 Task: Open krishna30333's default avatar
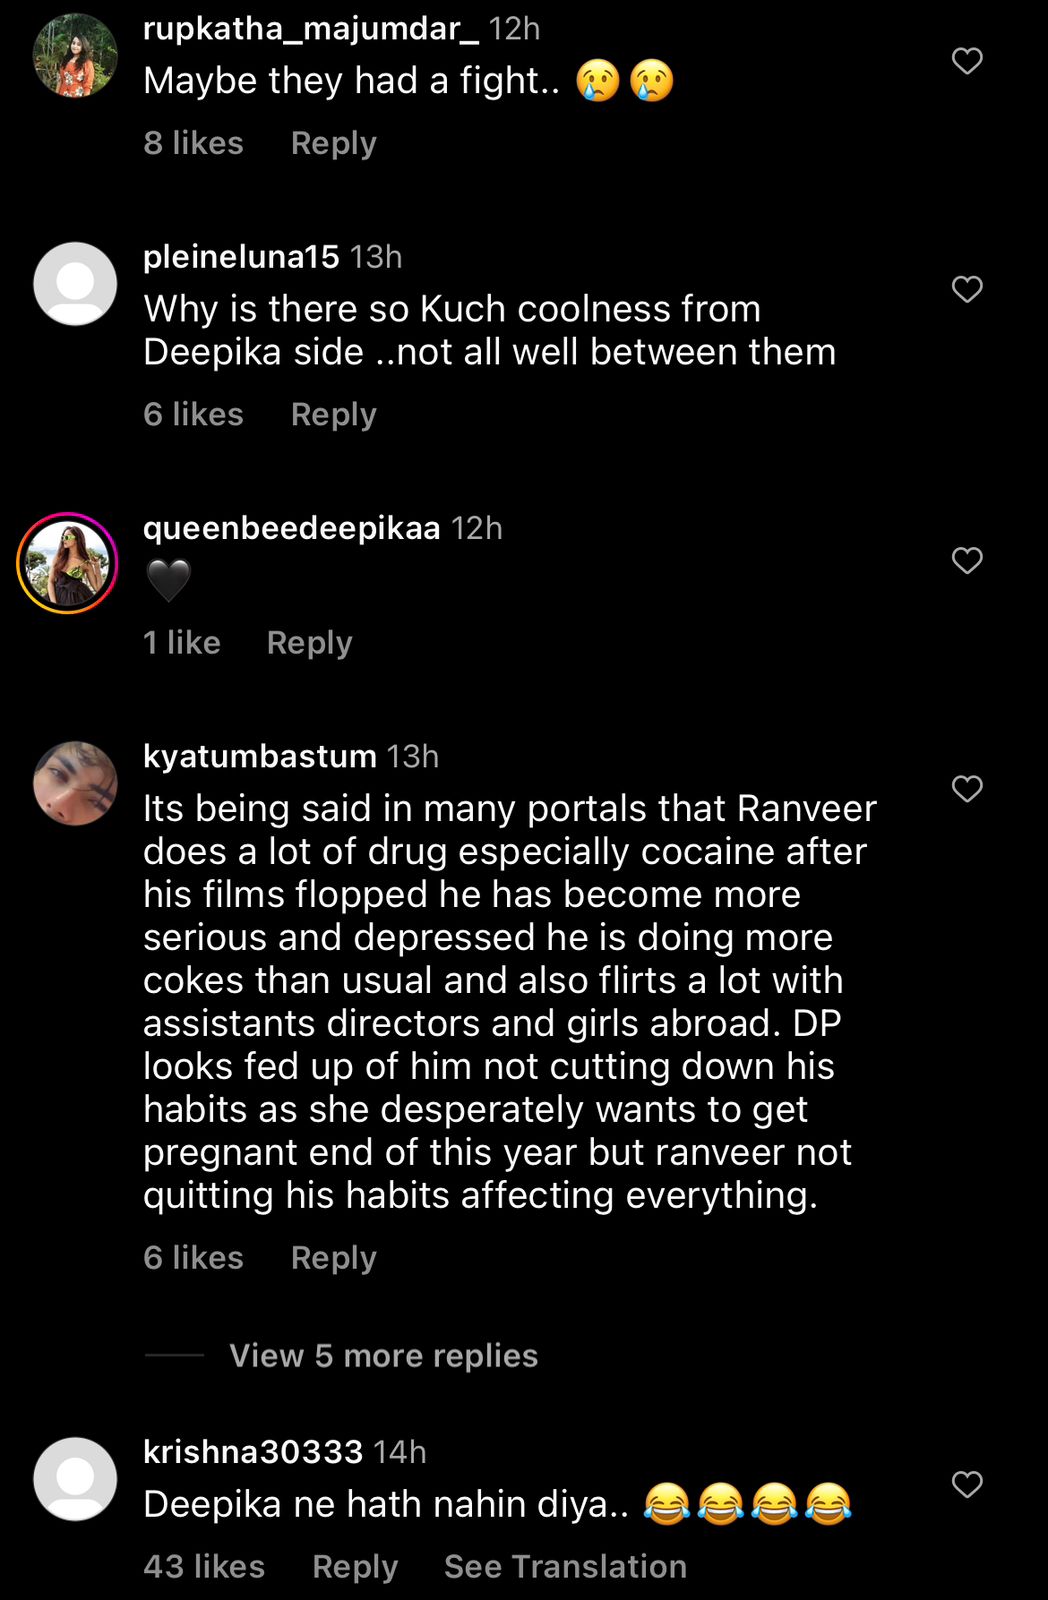click(75, 1479)
